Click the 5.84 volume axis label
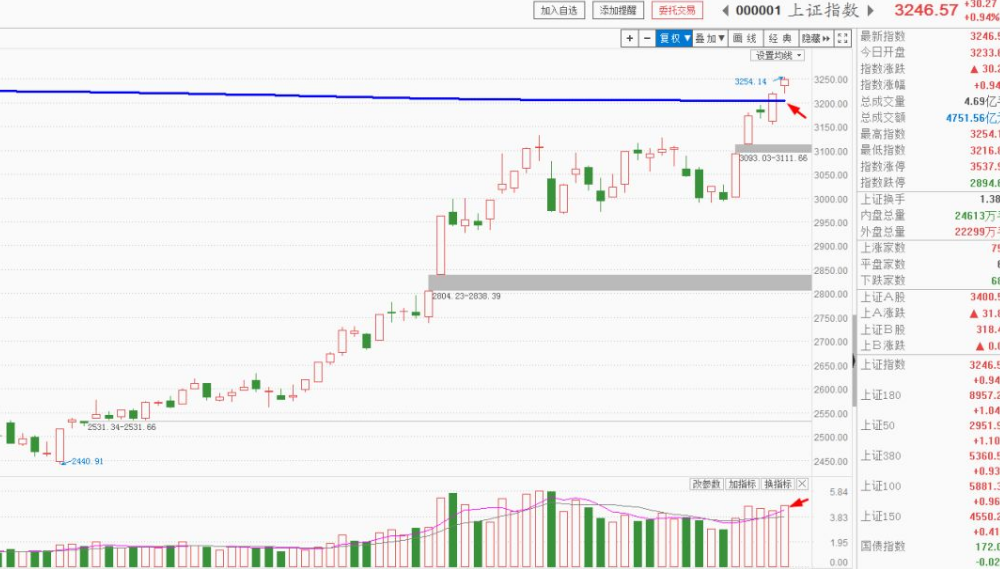1000x569 pixels. pos(839,492)
